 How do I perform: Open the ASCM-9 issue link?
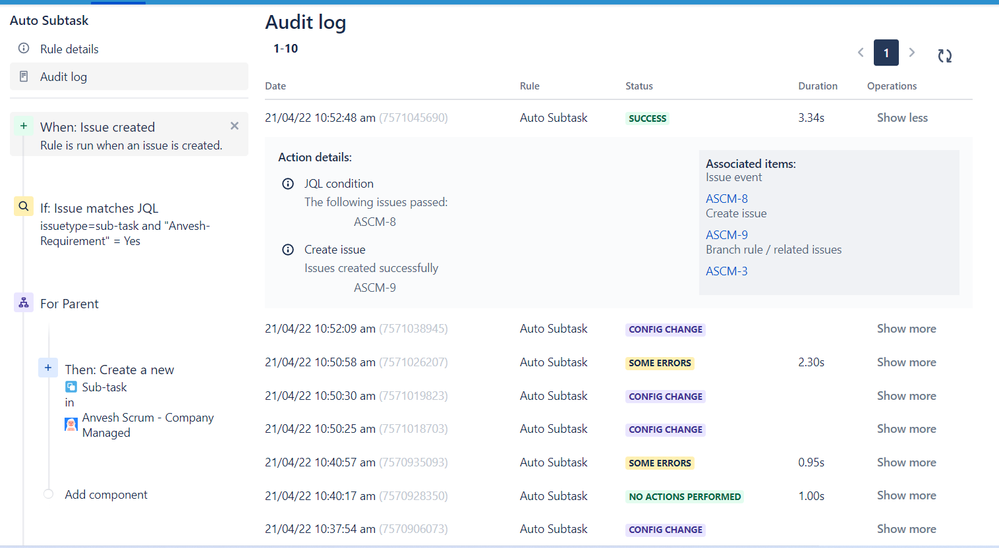[726, 235]
